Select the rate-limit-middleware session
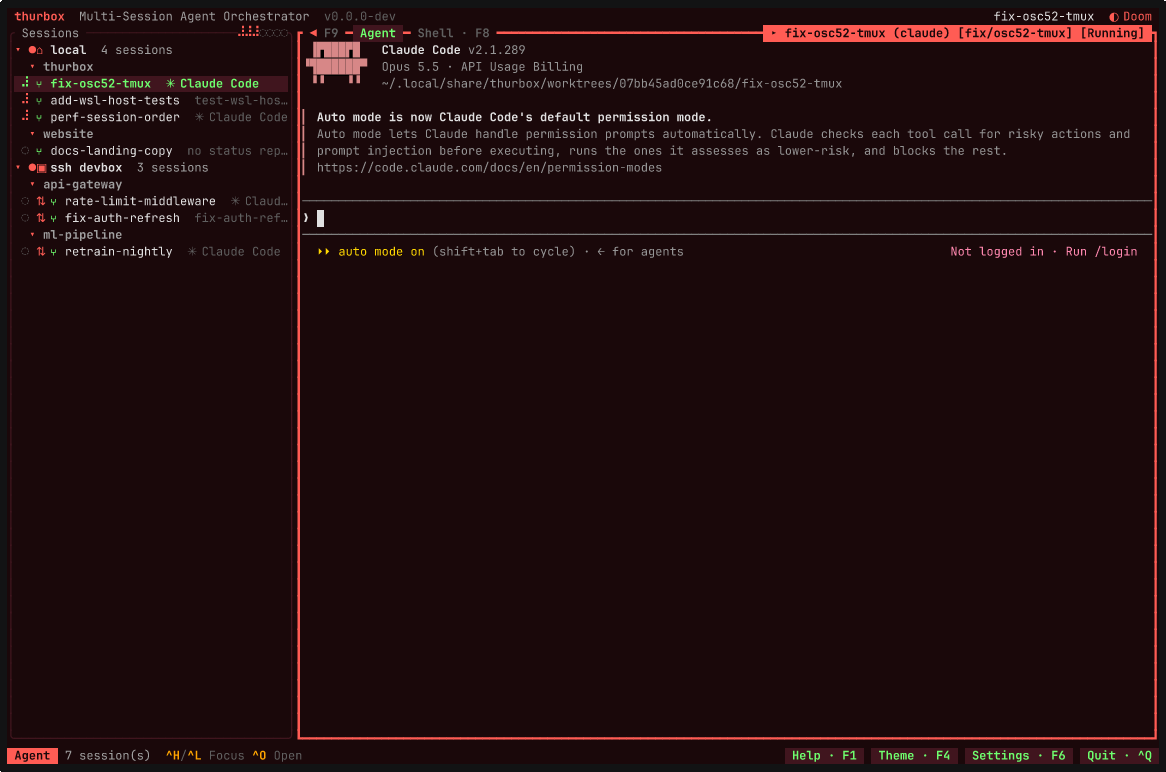This screenshot has width=1166, height=772. click(151, 202)
